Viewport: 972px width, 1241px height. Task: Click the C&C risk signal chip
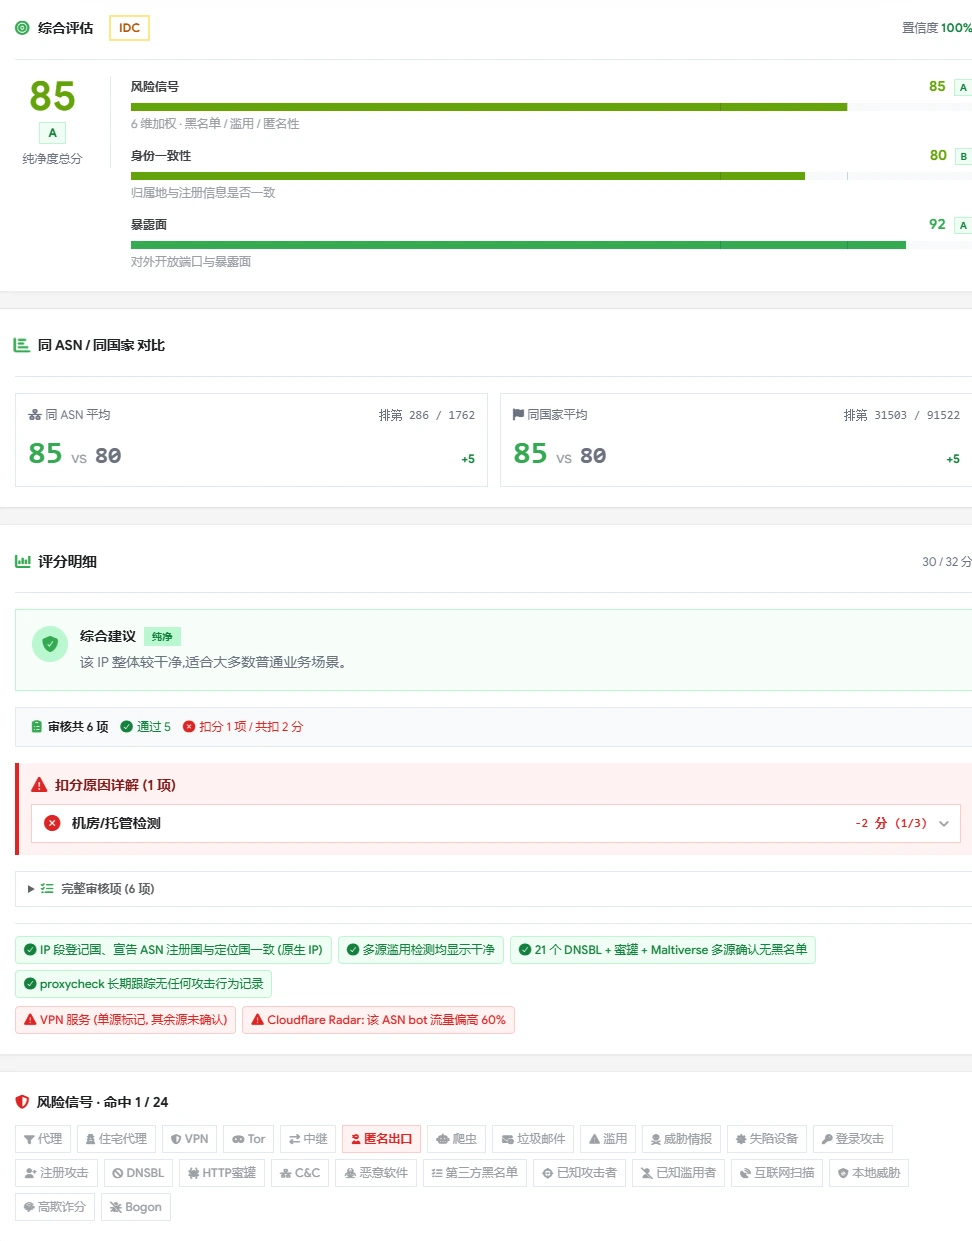pyautogui.click(x=300, y=1173)
